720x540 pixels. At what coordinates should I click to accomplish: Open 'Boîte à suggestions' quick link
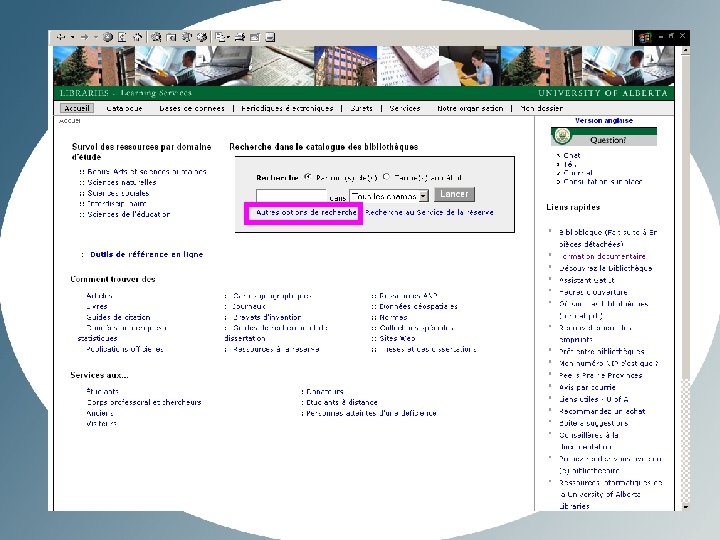(594, 423)
